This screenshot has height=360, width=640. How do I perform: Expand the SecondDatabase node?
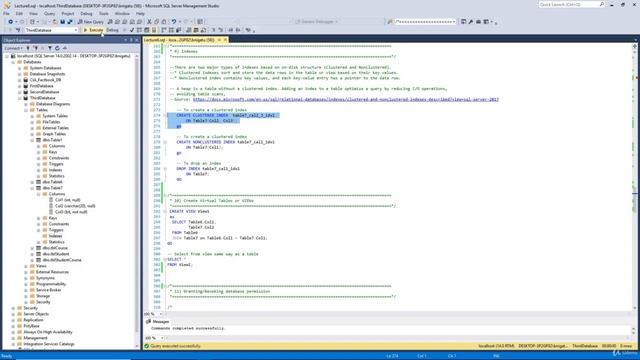pos(19,92)
